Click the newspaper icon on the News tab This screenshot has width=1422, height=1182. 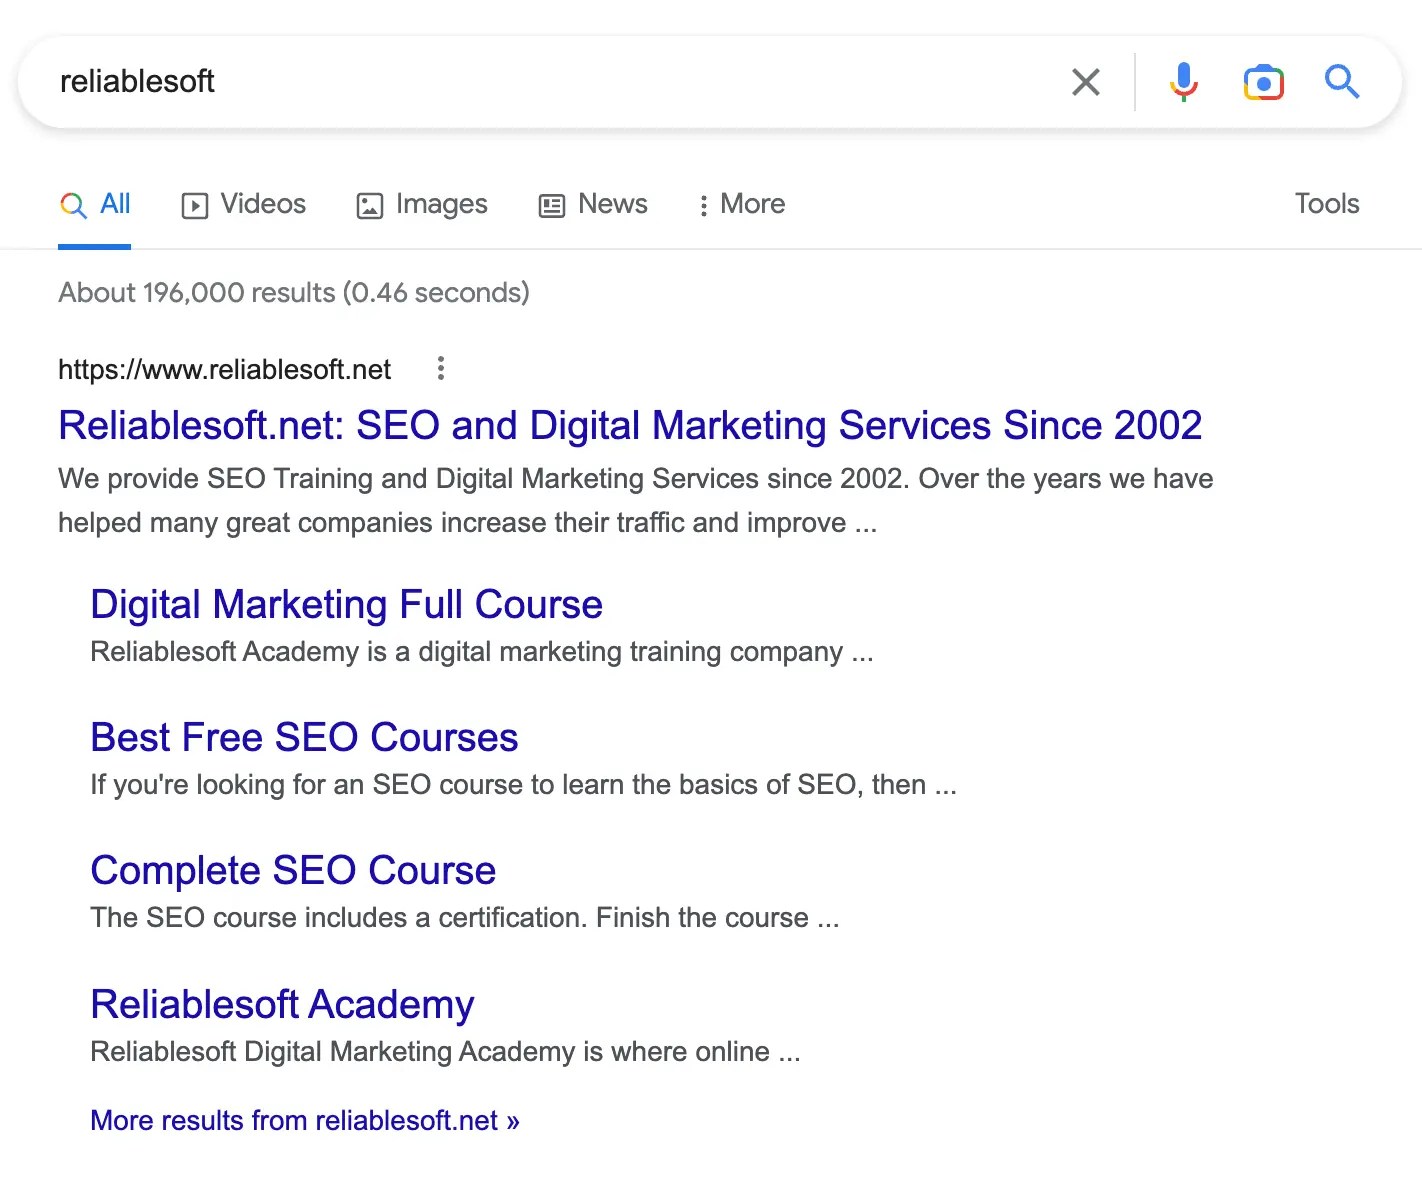coord(551,204)
